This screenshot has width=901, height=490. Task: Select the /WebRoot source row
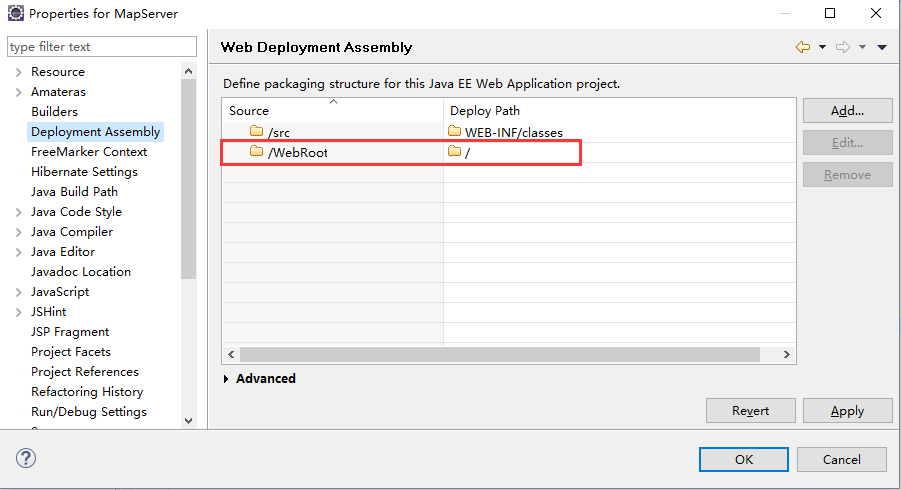[333, 152]
